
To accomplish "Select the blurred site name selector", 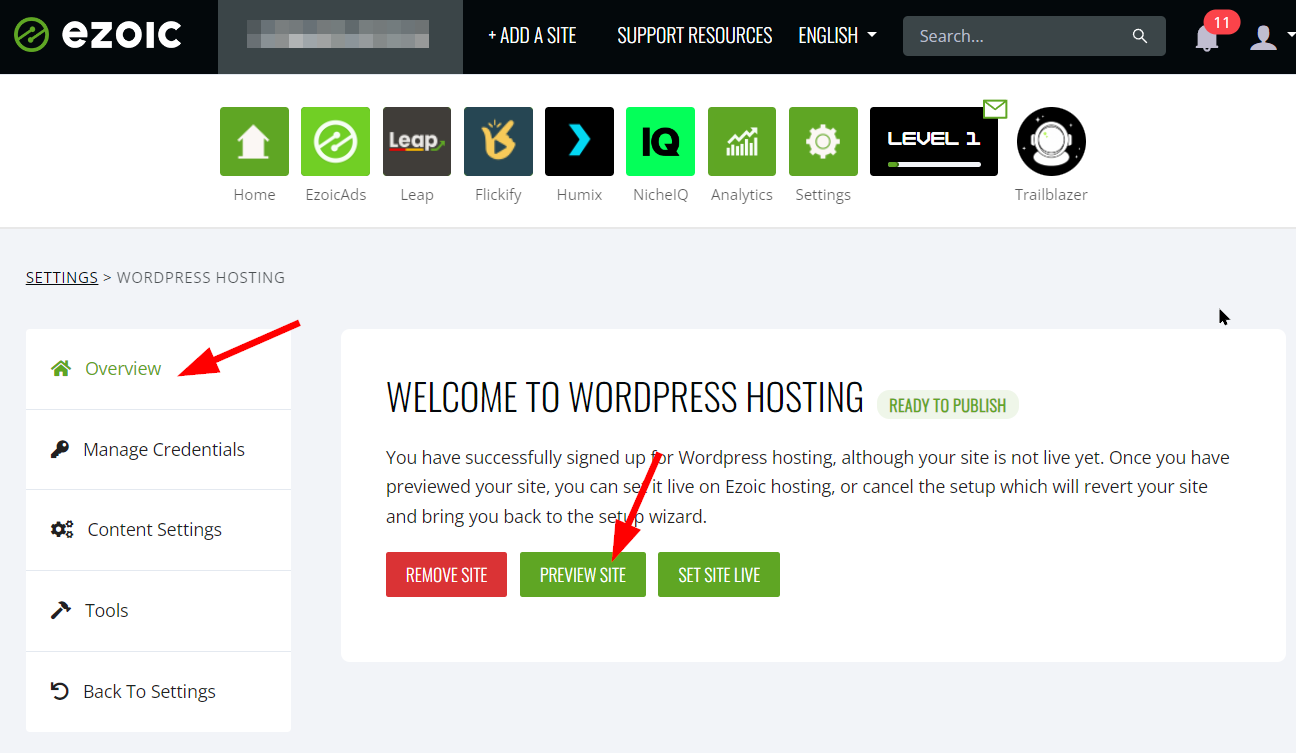I will (340, 36).
